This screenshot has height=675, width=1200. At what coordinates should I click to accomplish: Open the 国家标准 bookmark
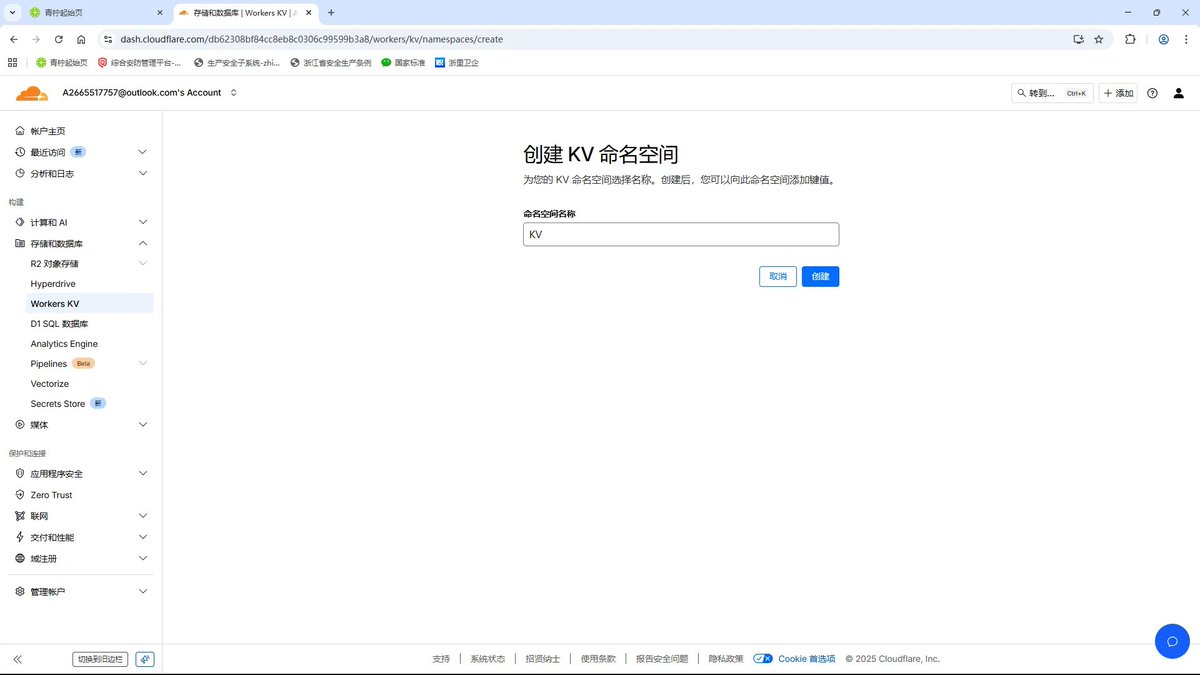[x=403, y=62]
